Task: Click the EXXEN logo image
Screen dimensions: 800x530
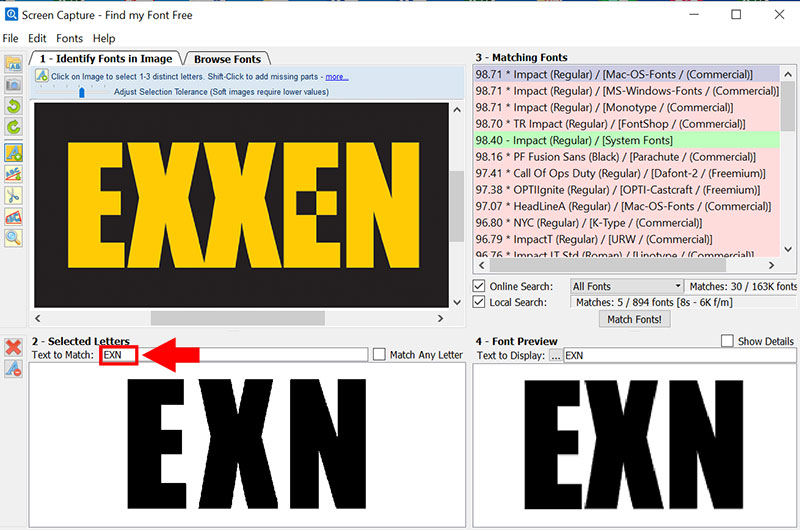Action: point(243,205)
